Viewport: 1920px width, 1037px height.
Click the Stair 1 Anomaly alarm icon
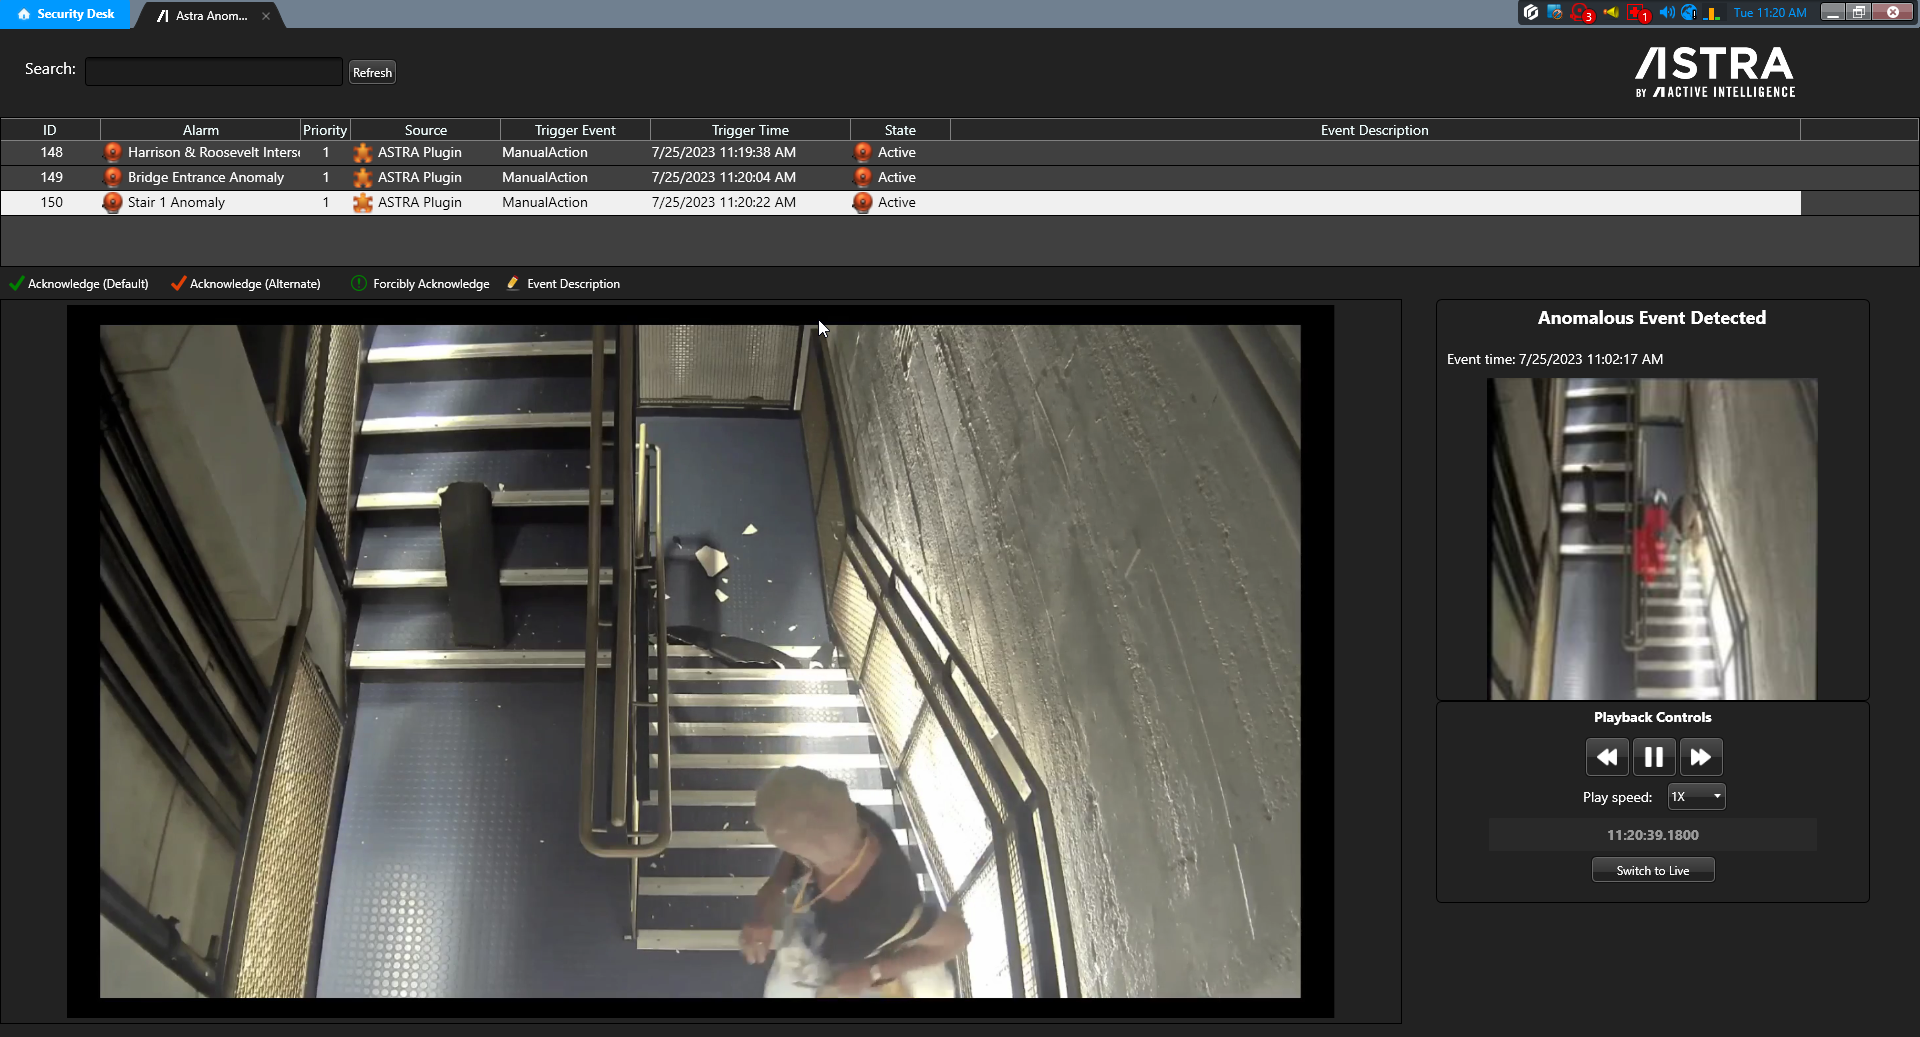(112, 202)
